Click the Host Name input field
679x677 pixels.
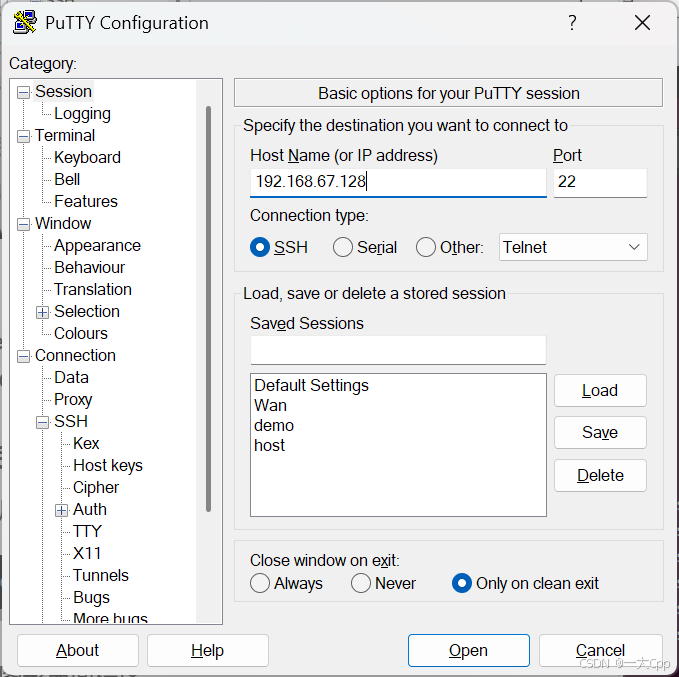pos(398,182)
